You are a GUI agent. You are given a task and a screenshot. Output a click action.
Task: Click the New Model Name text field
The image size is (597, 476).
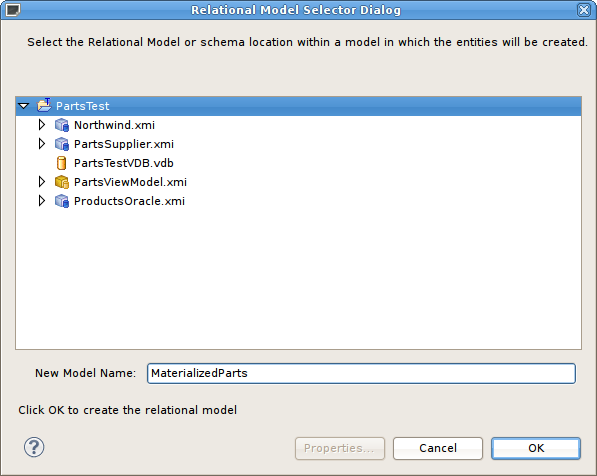(361, 373)
